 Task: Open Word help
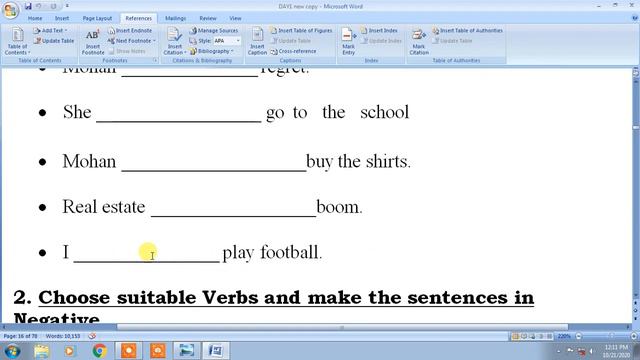point(635,18)
